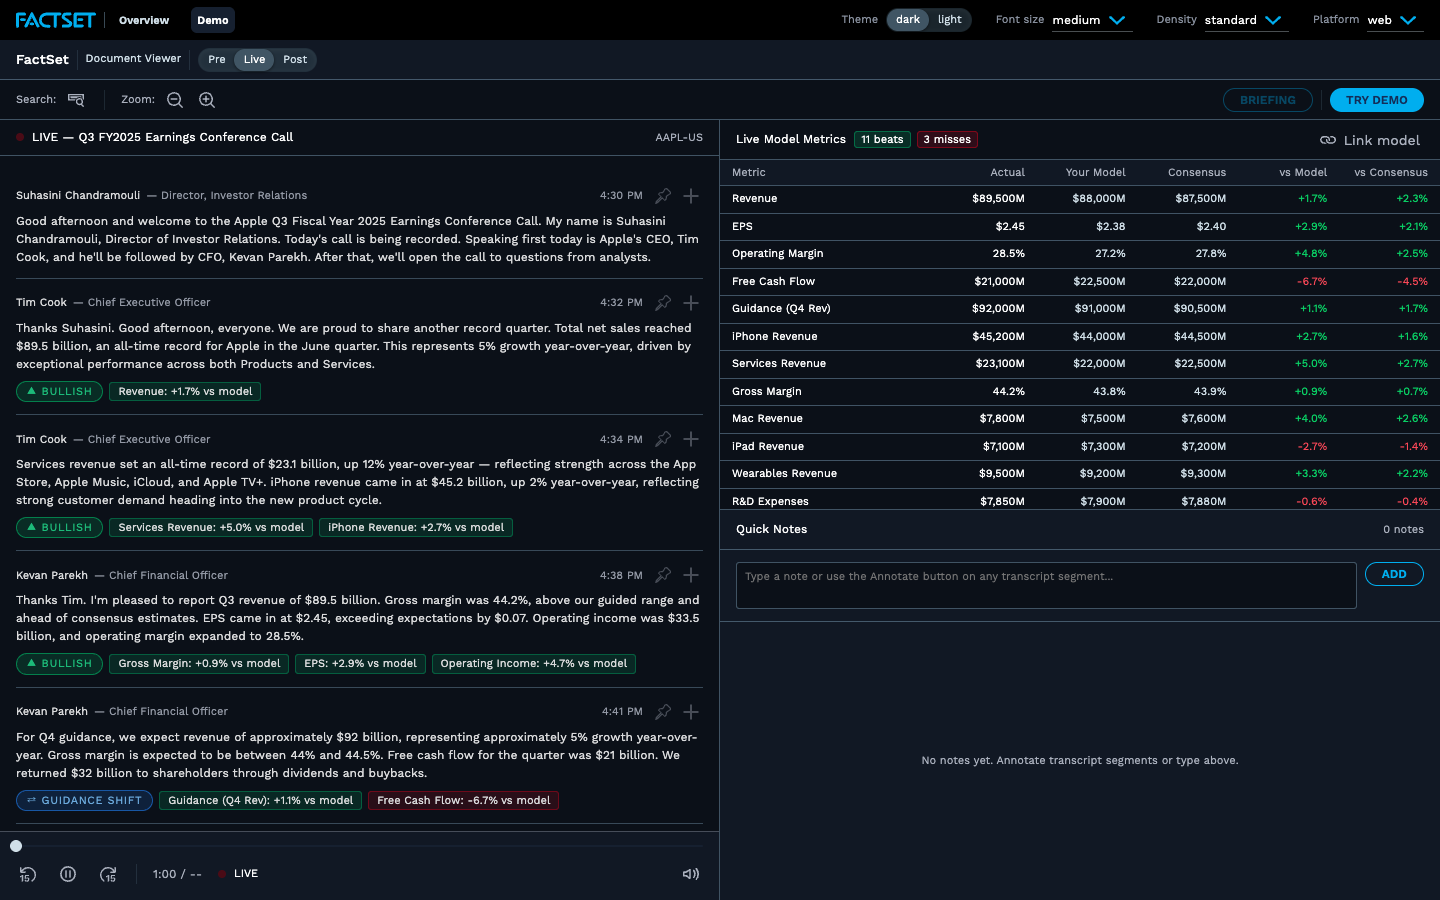Screen dimensions: 1440x900
Task: Open the Platform dropdown
Action: (x=1395, y=20)
